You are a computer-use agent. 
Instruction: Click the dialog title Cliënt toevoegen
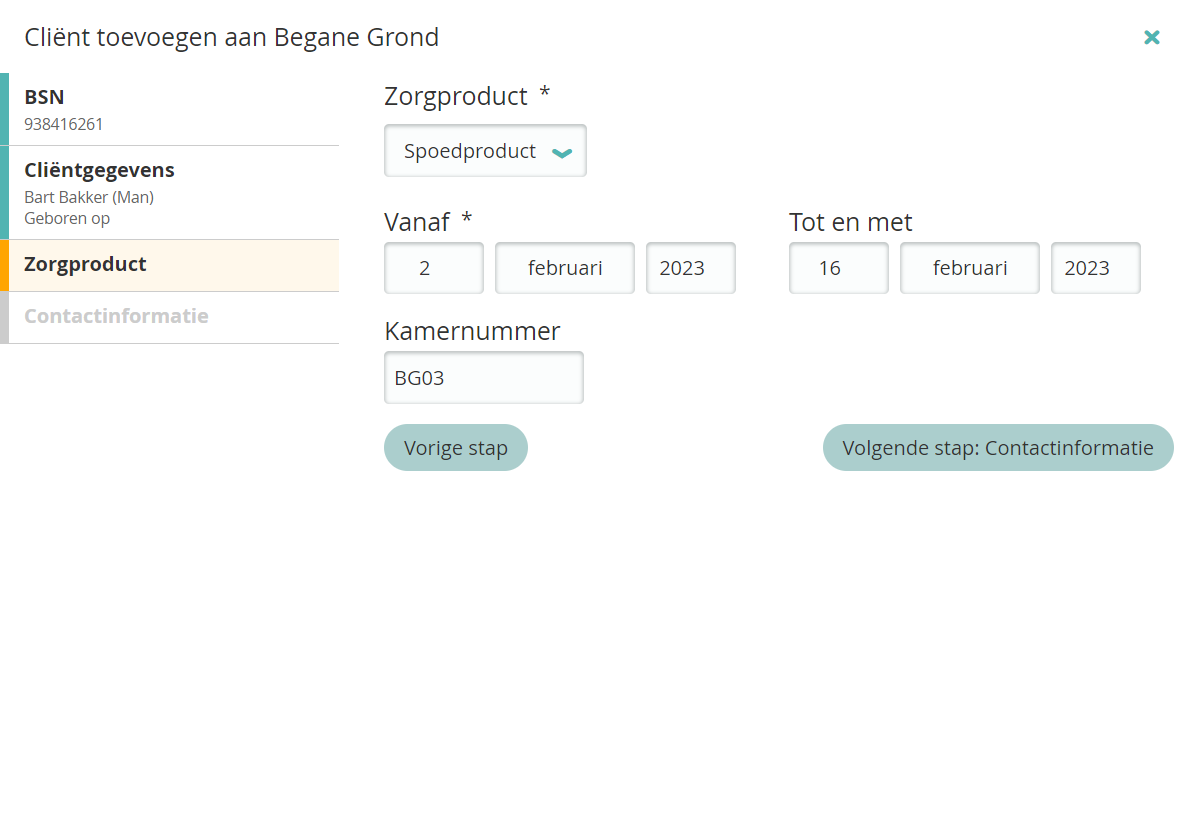pyautogui.click(x=231, y=38)
